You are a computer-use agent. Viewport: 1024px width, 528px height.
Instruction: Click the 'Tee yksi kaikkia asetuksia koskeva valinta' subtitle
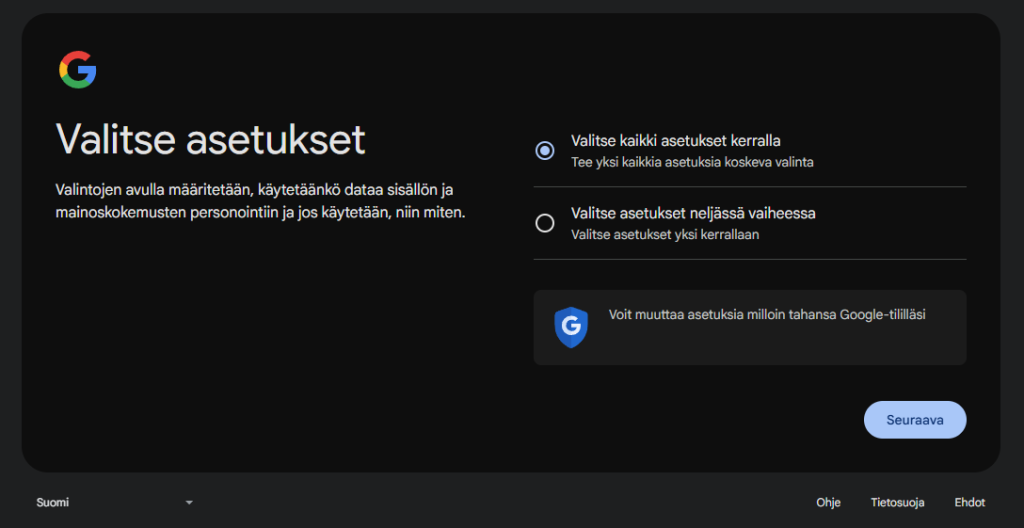coord(692,162)
